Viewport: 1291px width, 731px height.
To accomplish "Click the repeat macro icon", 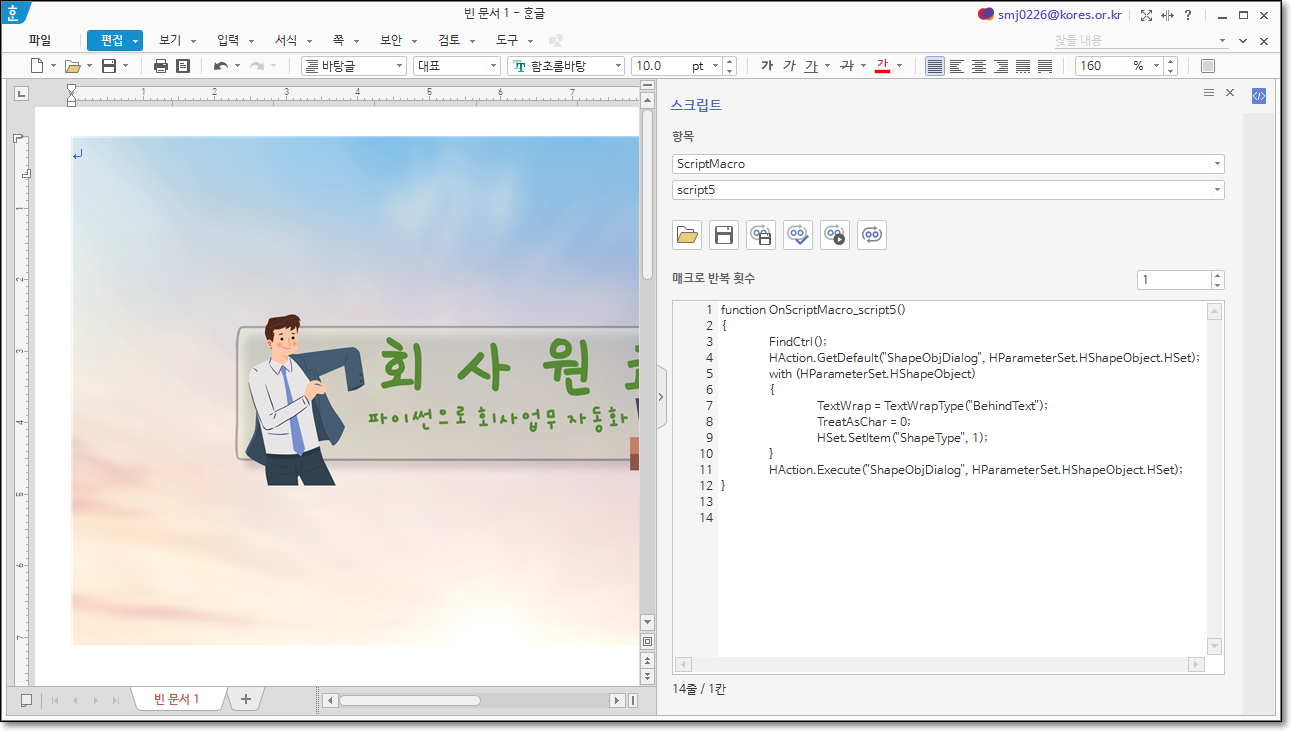I will (x=872, y=235).
